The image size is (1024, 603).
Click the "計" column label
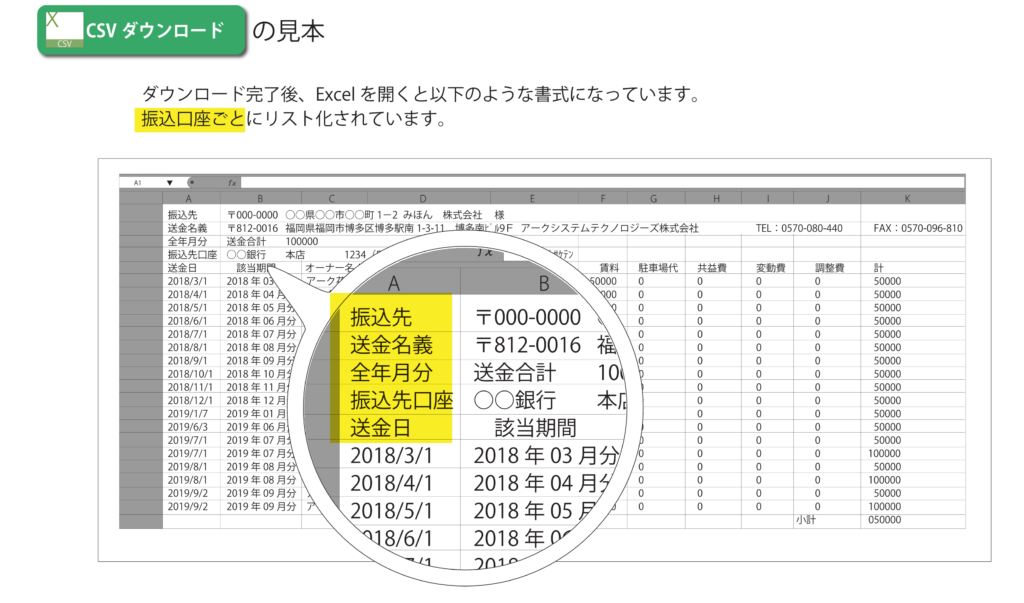point(878,268)
